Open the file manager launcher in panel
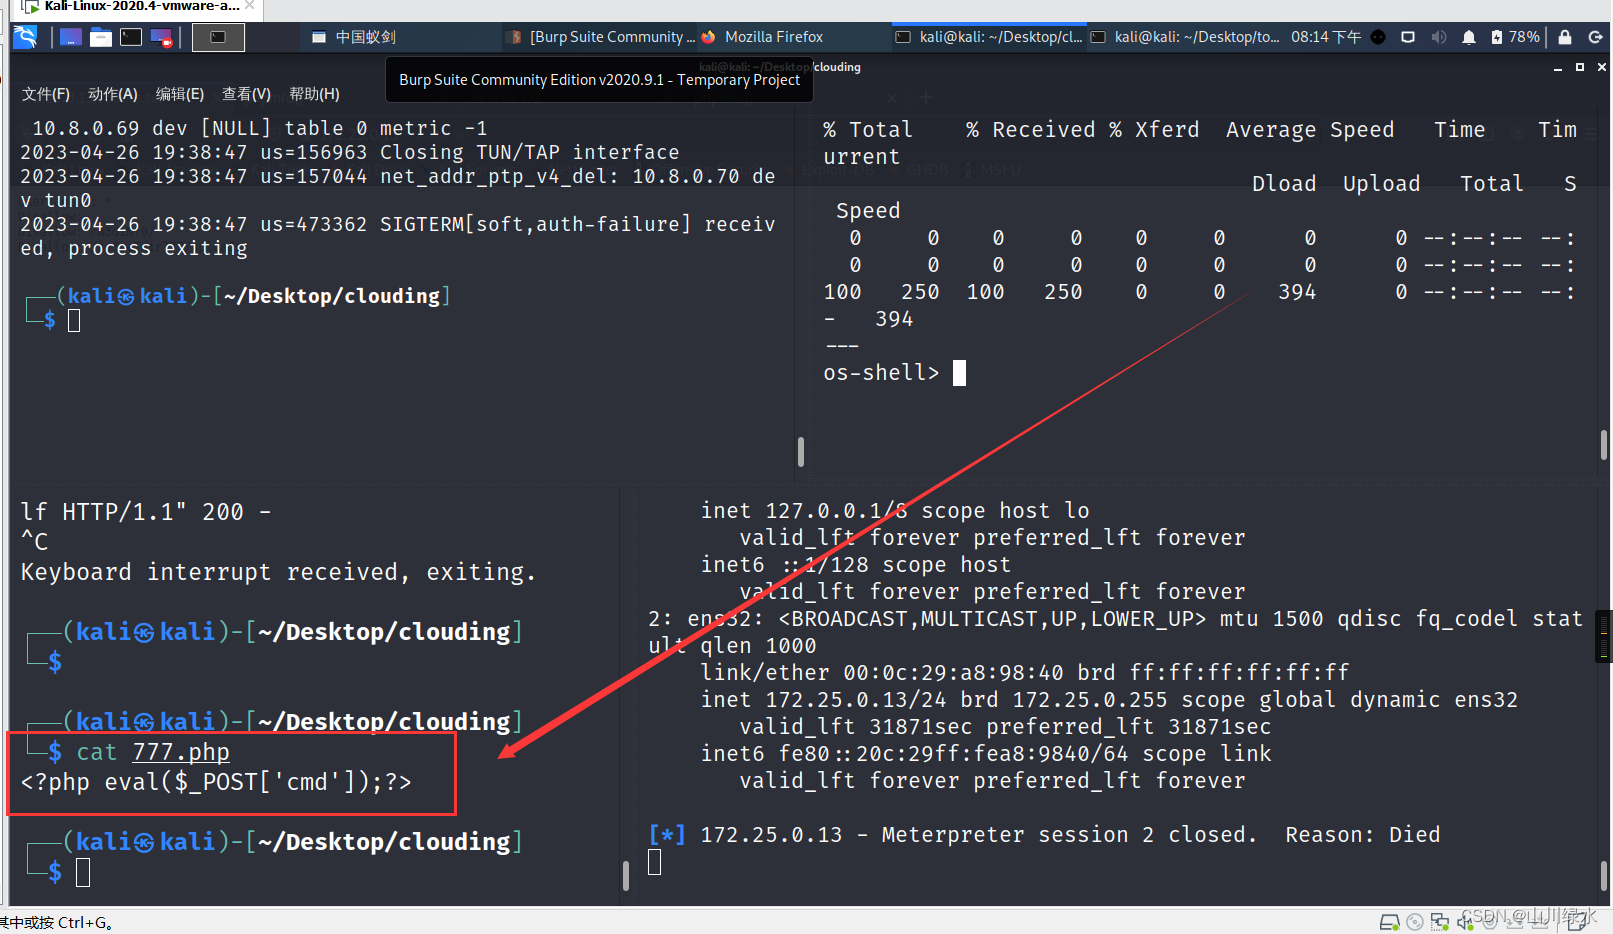The height and width of the screenshot is (934, 1613). click(101, 37)
